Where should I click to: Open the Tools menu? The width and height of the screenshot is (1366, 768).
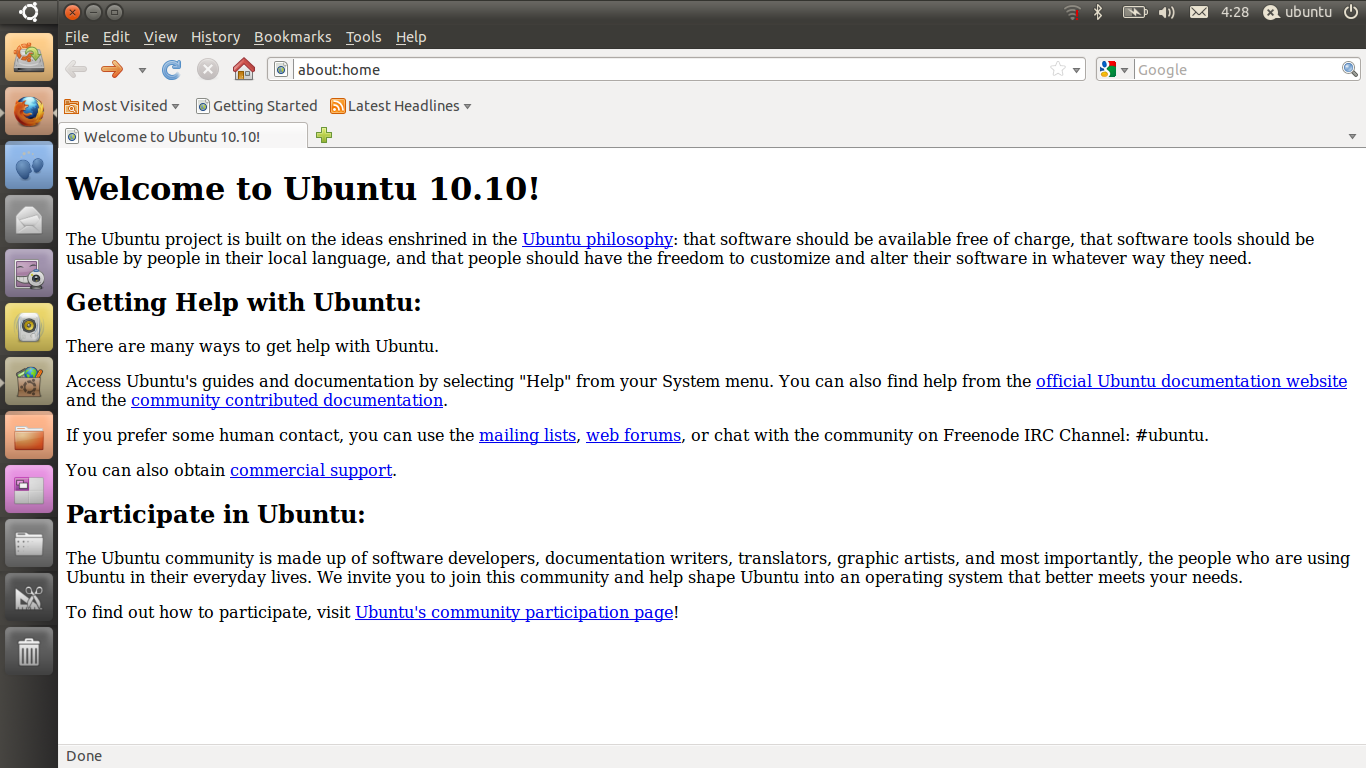click(x=363, y=37)
